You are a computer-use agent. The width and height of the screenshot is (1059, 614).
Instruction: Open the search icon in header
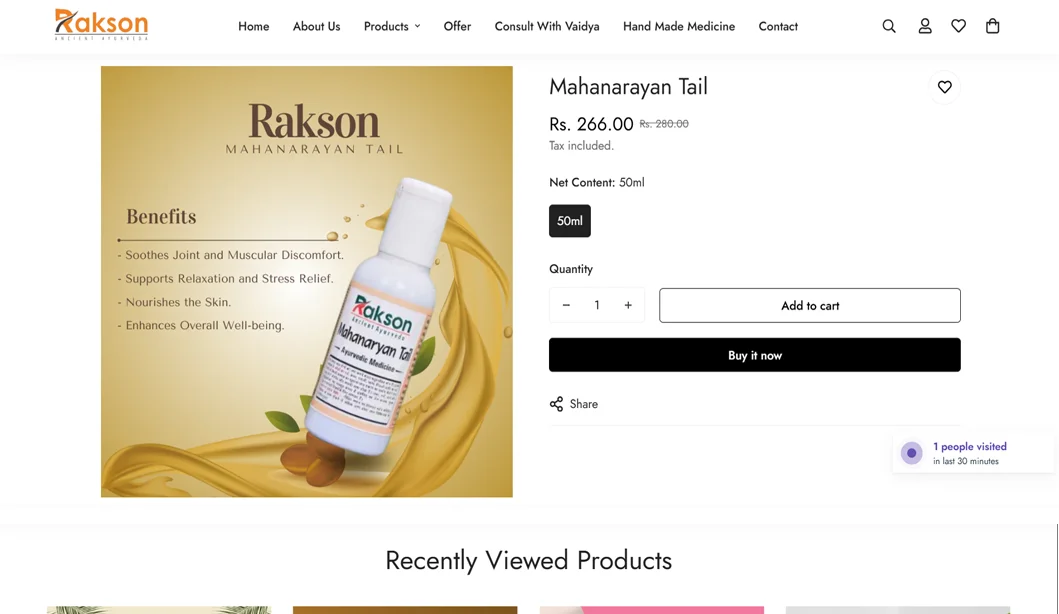(x=889, y=26)
